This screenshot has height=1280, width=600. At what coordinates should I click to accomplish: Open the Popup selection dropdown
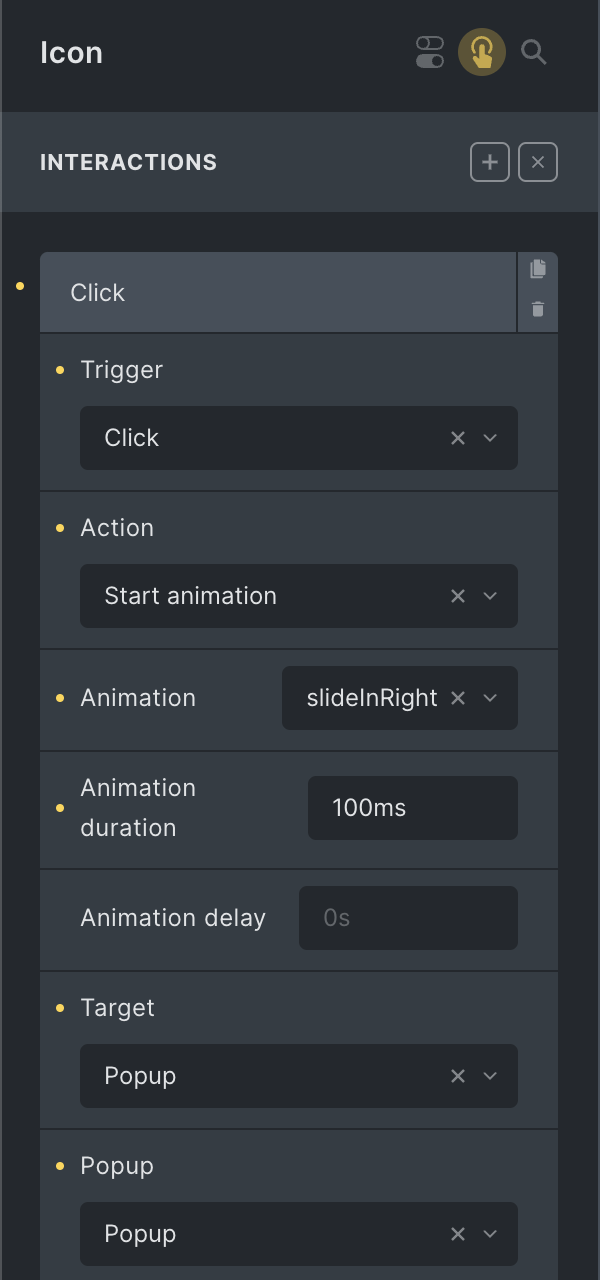(490, 1234)
